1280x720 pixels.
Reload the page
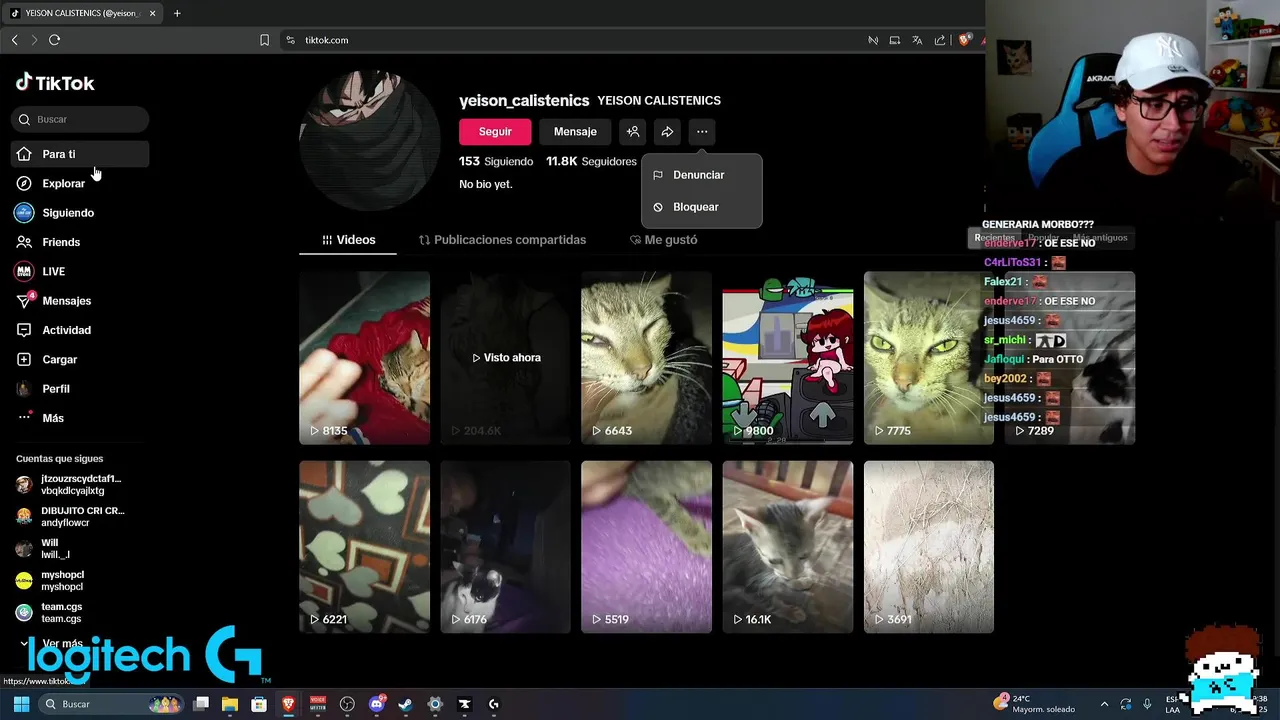click(x=55, y=40)
